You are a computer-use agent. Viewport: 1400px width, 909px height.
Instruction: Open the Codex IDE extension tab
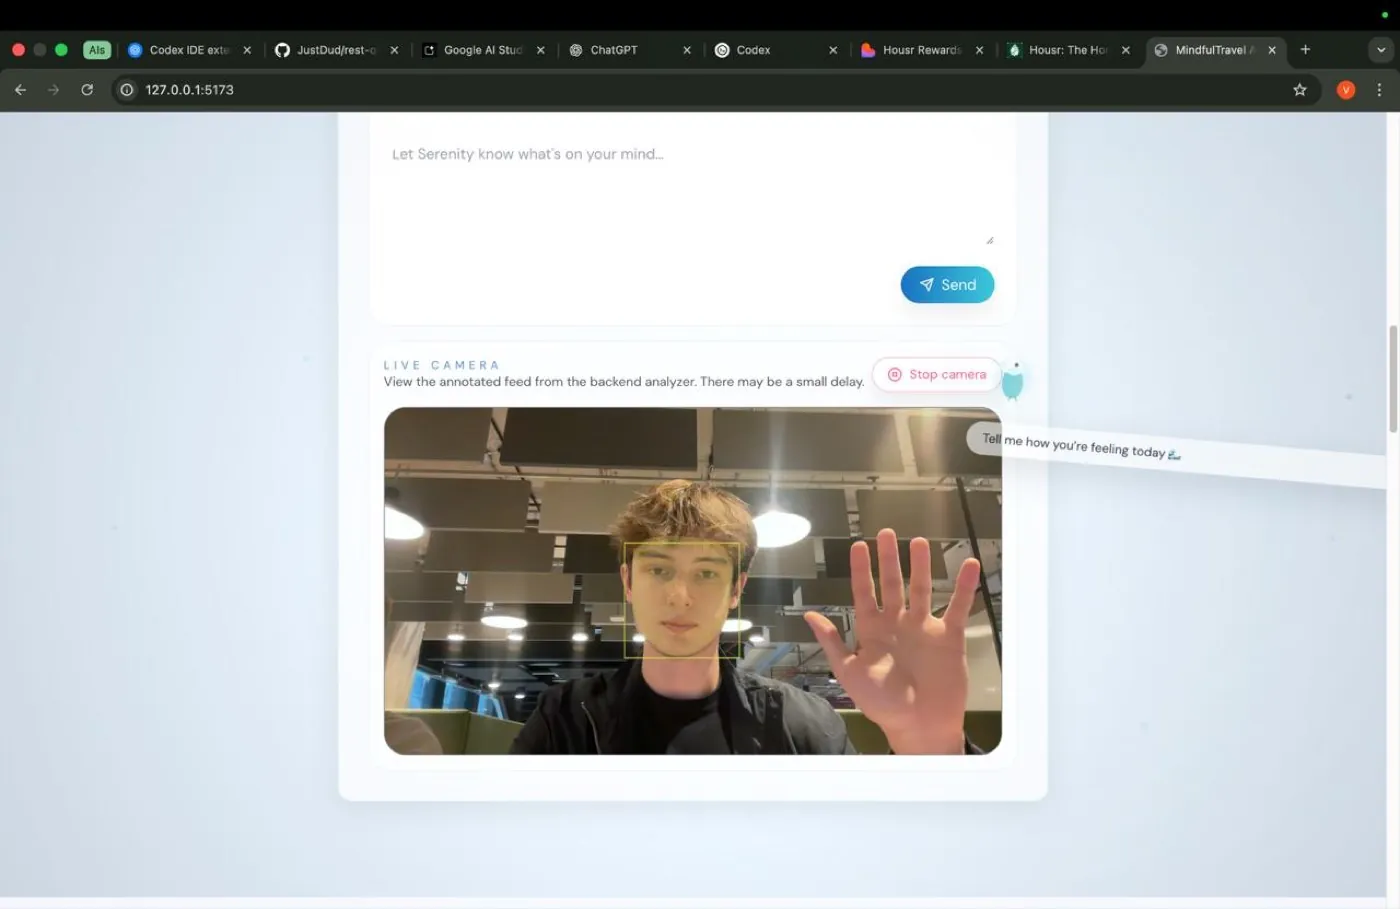[x=190, y=50]
